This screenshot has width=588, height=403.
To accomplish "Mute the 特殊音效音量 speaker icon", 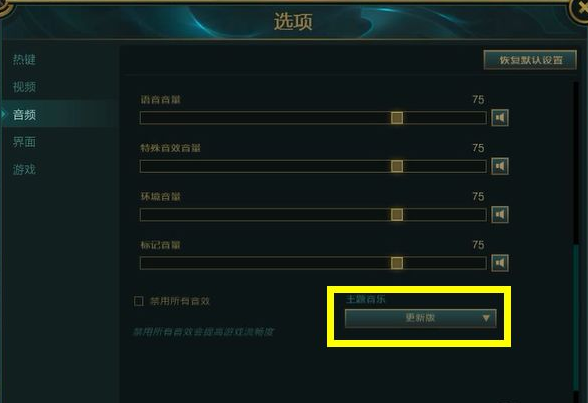I will 500,166.
